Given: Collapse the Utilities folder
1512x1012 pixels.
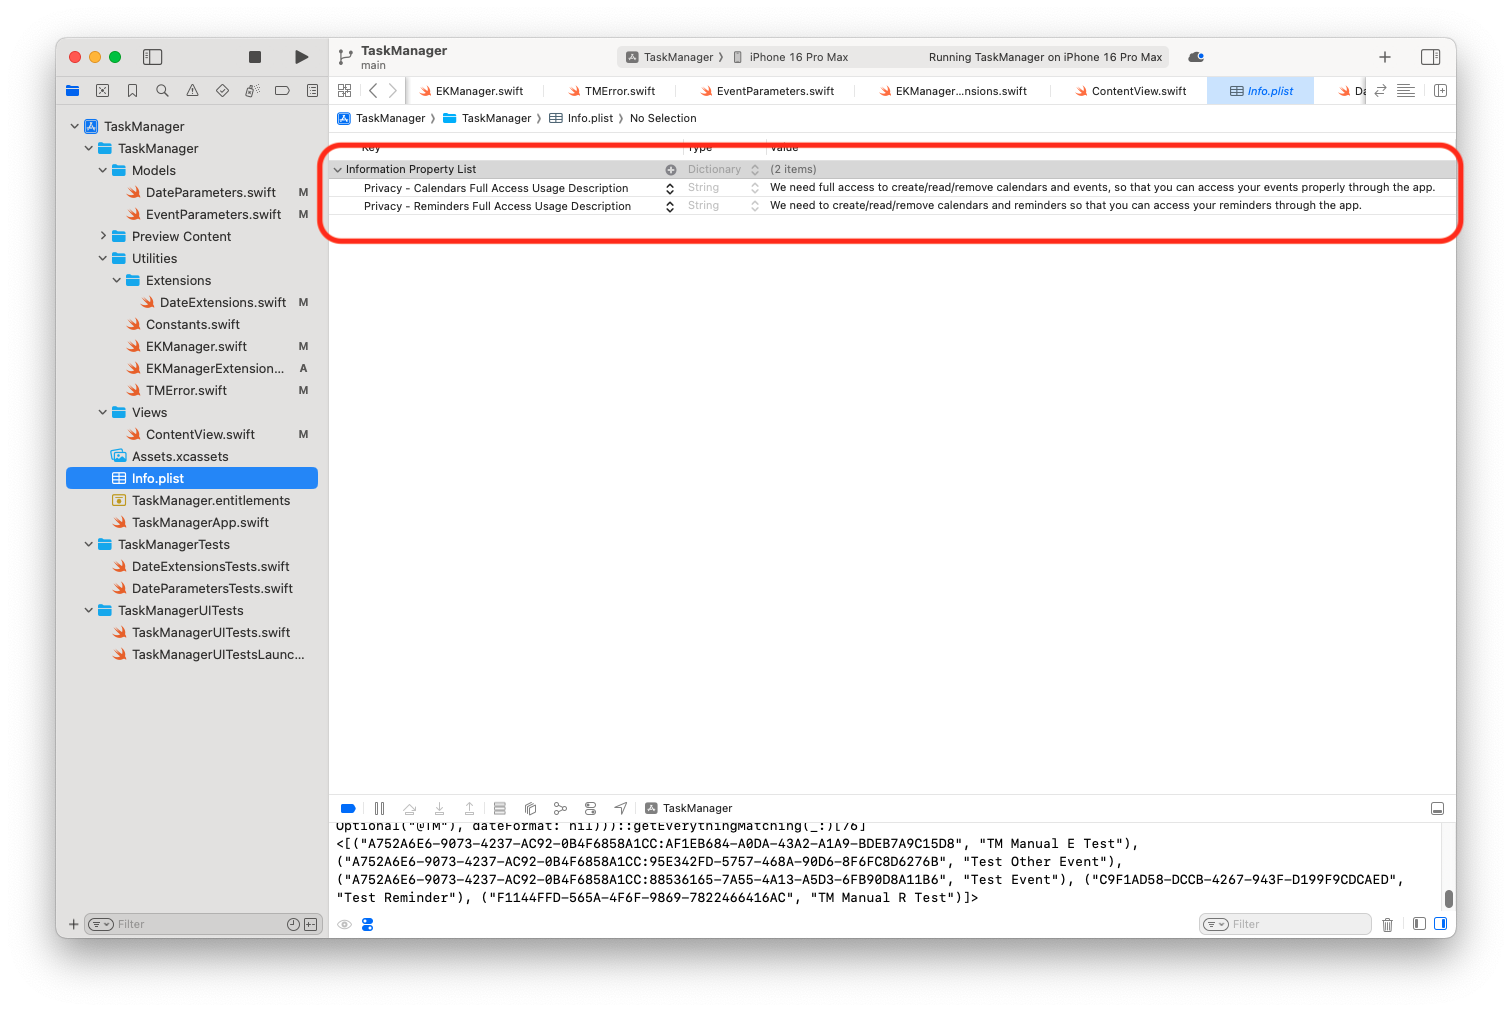Looking at the screenshot, I should coord(103,258).
